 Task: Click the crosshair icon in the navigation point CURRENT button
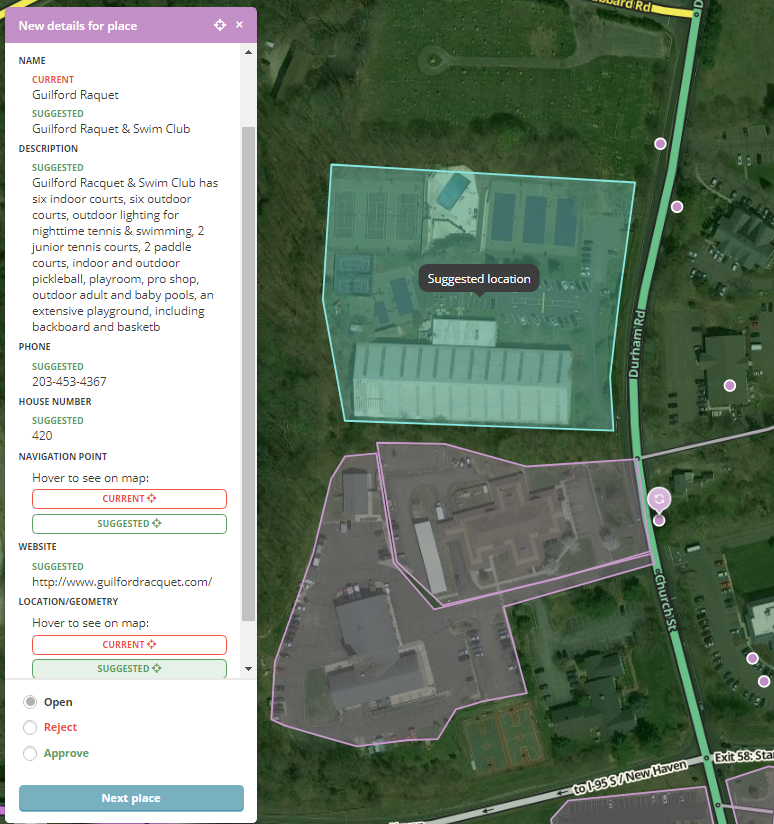pyautogui.click(x=151, y=498)
